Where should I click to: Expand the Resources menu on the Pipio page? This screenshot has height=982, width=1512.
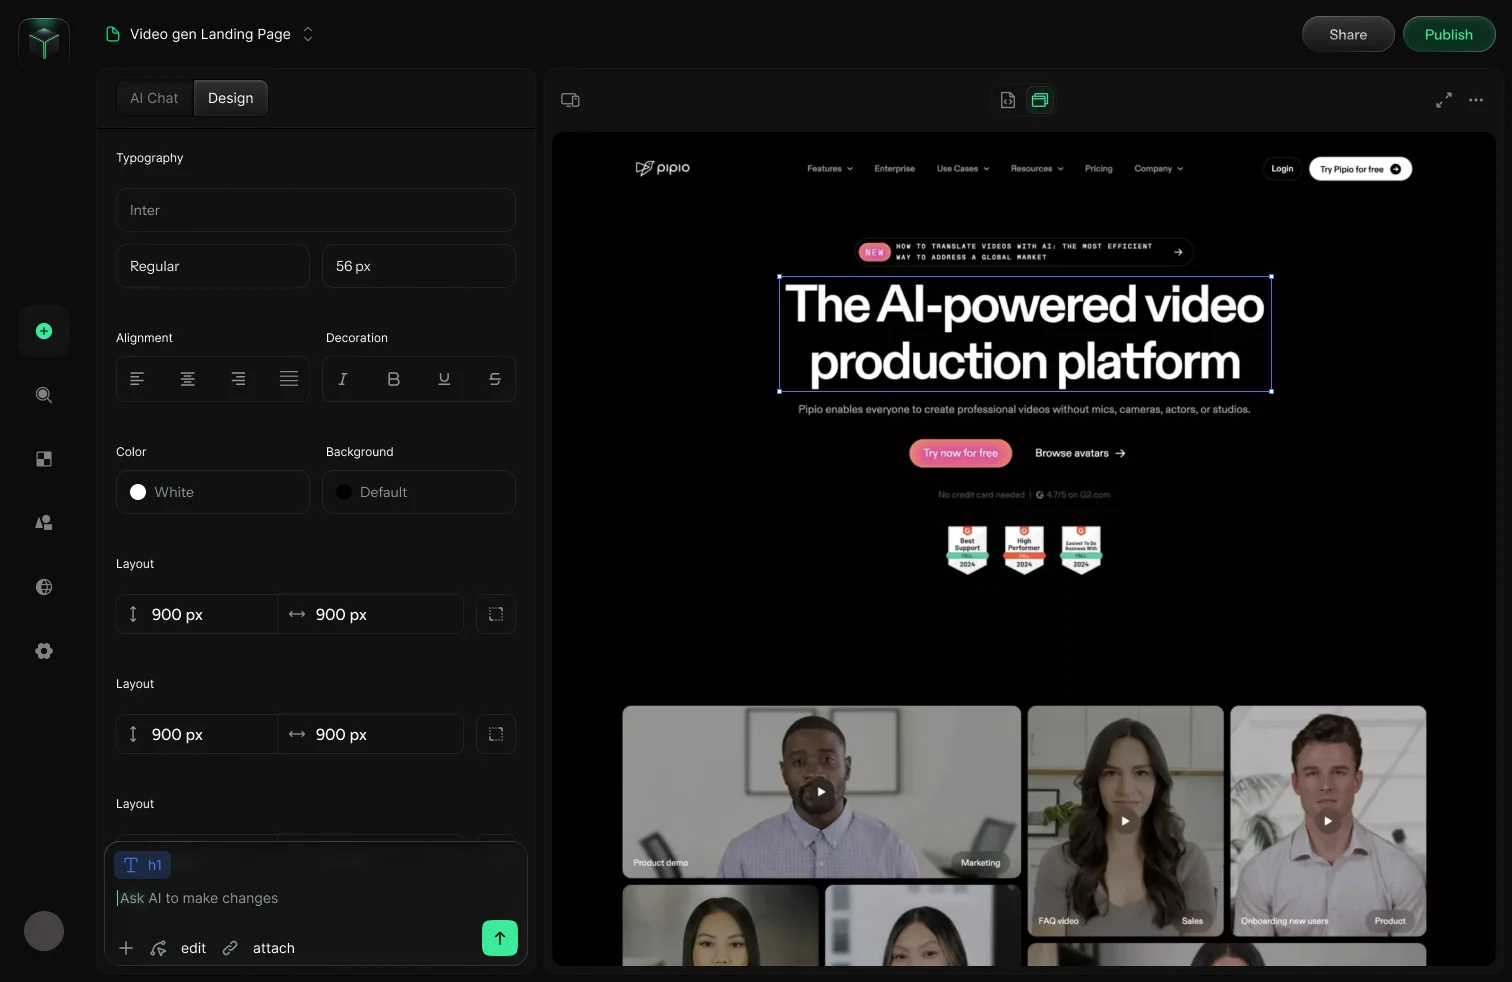[x=1037, y=169]
